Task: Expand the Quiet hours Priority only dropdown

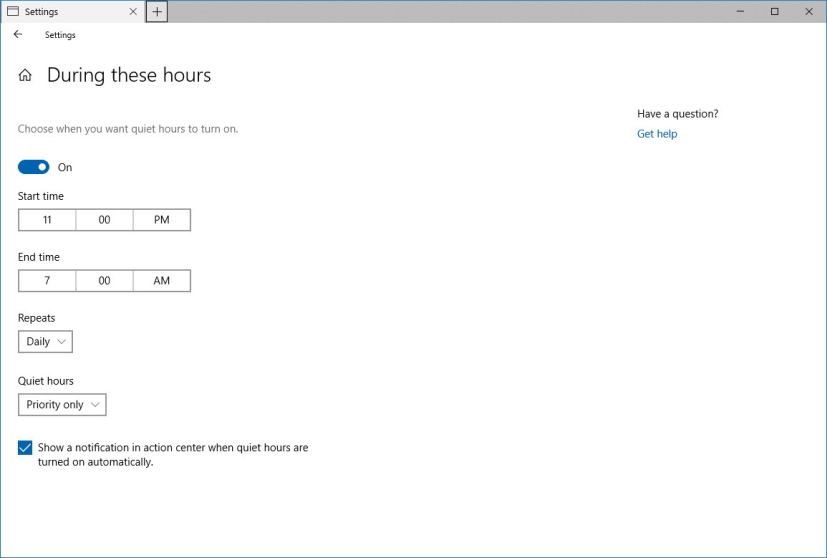Action: point(62,405)
